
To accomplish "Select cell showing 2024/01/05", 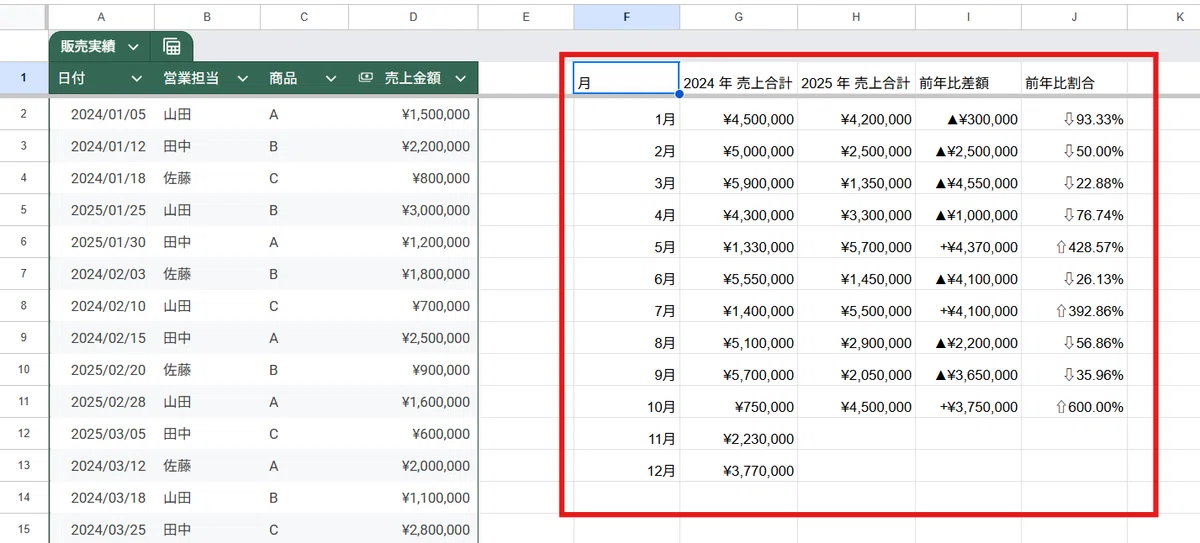I will [102, 115].
